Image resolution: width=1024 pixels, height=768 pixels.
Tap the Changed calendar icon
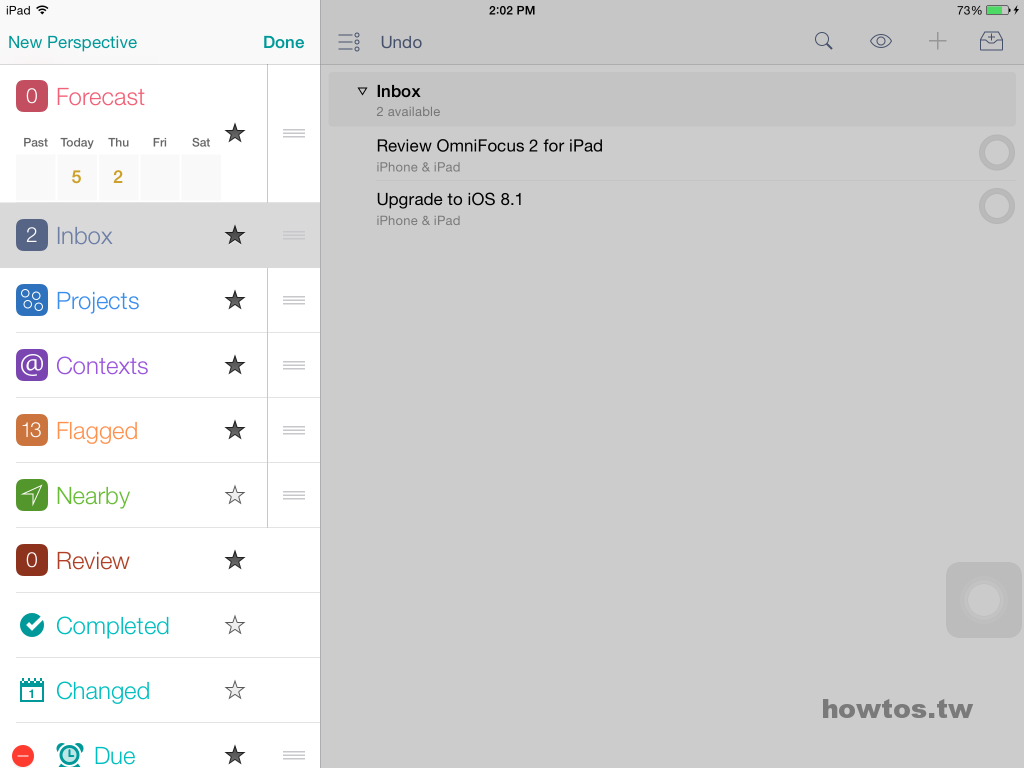pos(31,690)
